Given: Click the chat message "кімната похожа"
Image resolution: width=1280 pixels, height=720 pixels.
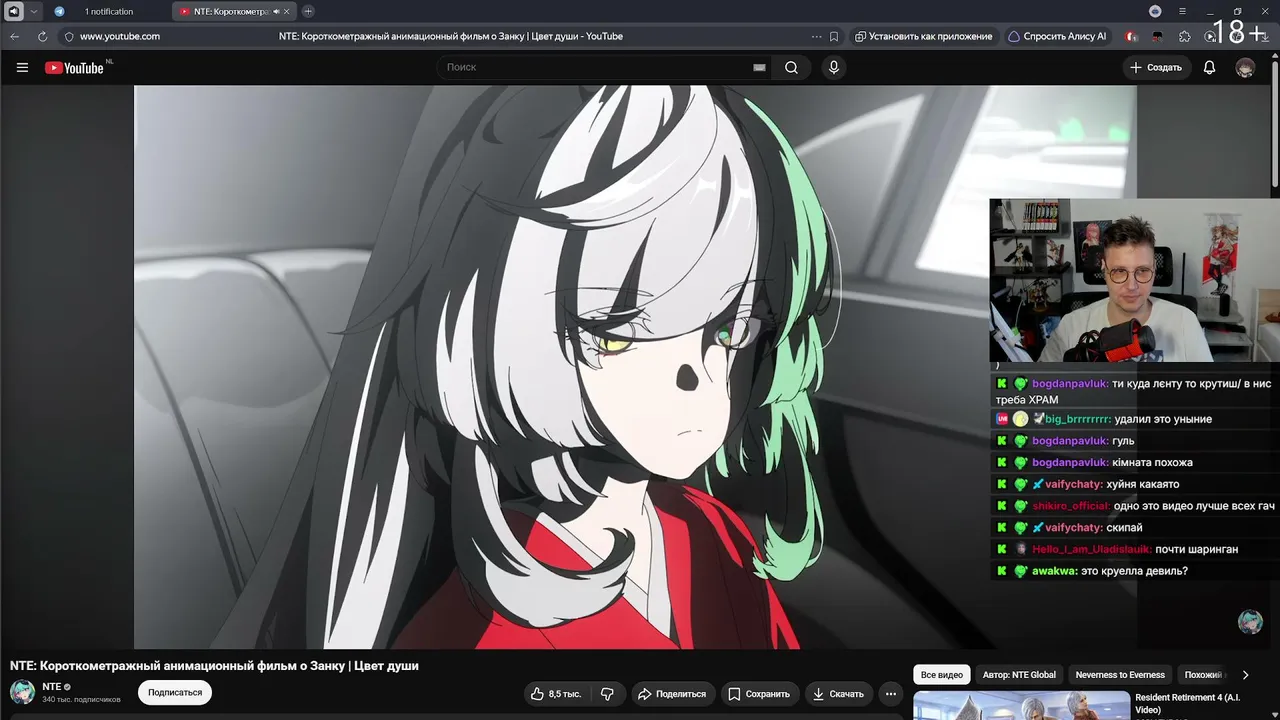Looking at the screenshot, I should coord(1152,462).
